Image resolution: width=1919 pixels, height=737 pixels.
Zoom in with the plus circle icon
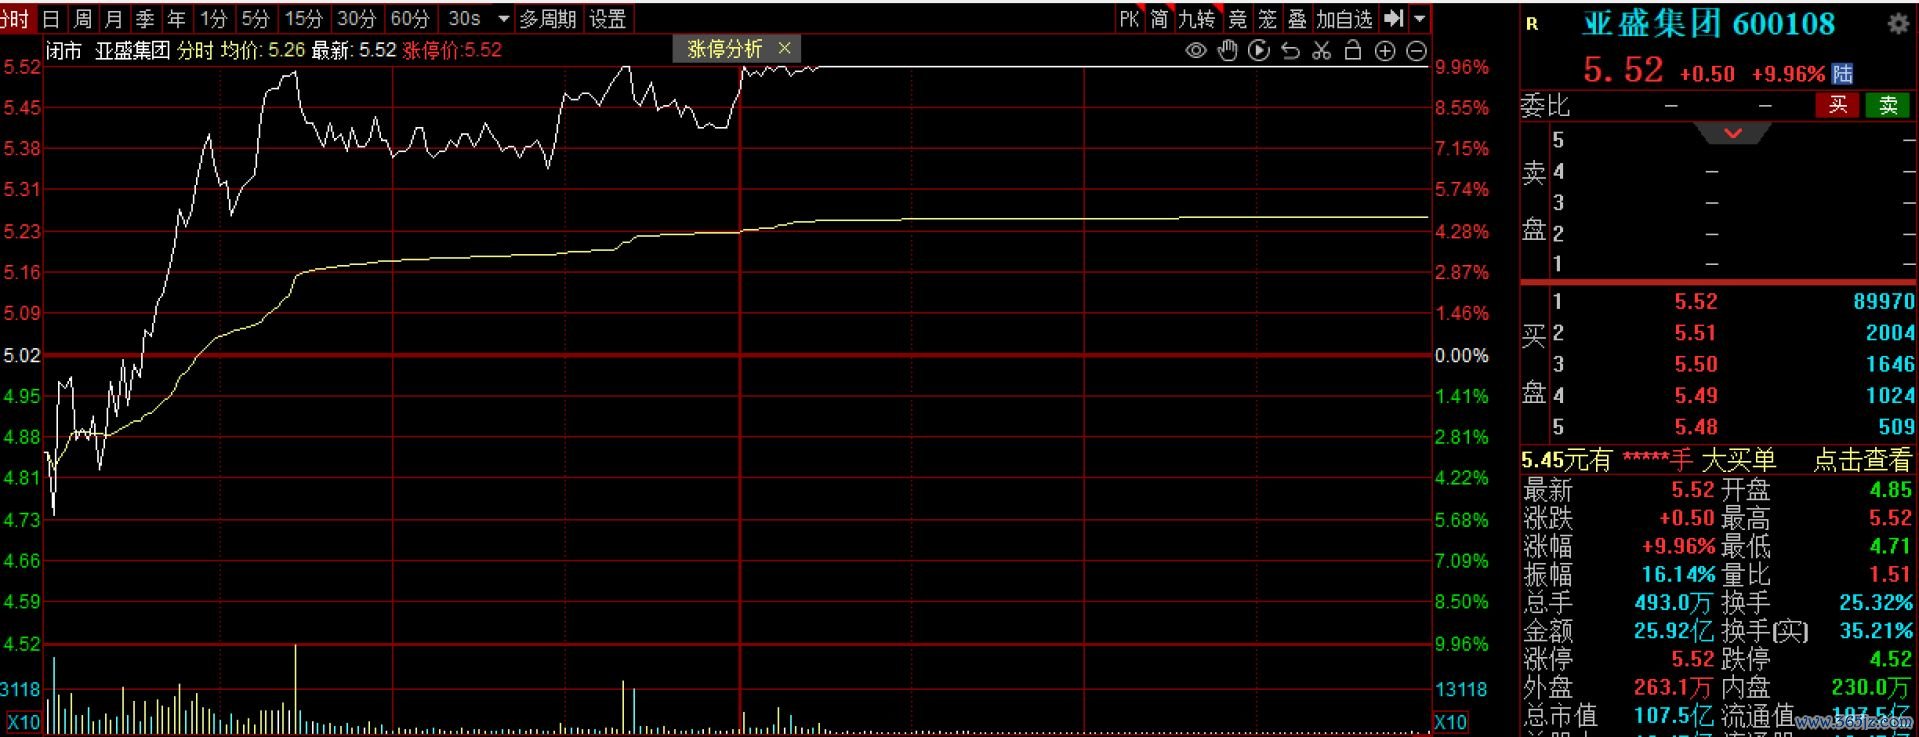click(x=1385, y=50)
